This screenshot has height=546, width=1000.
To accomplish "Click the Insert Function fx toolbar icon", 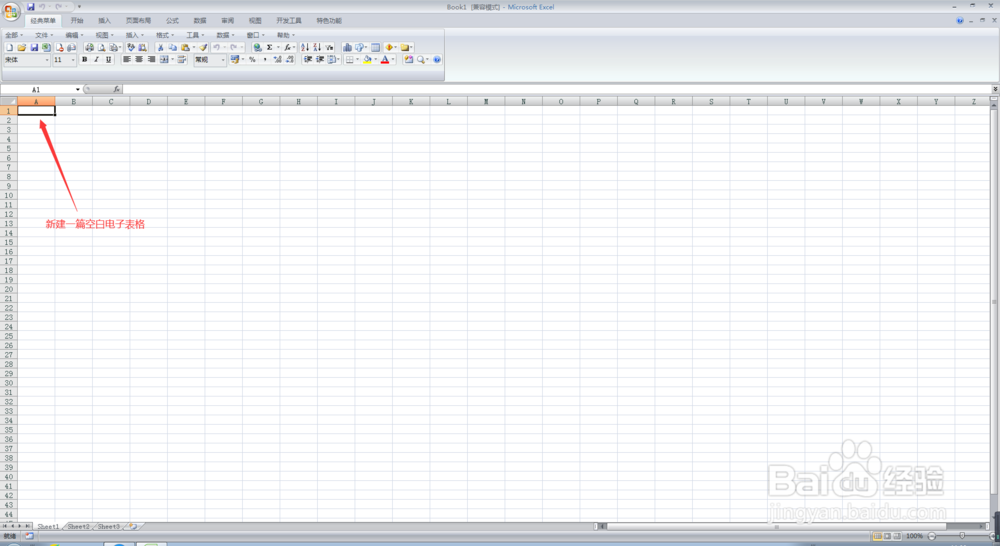I will tap(287, 47).
